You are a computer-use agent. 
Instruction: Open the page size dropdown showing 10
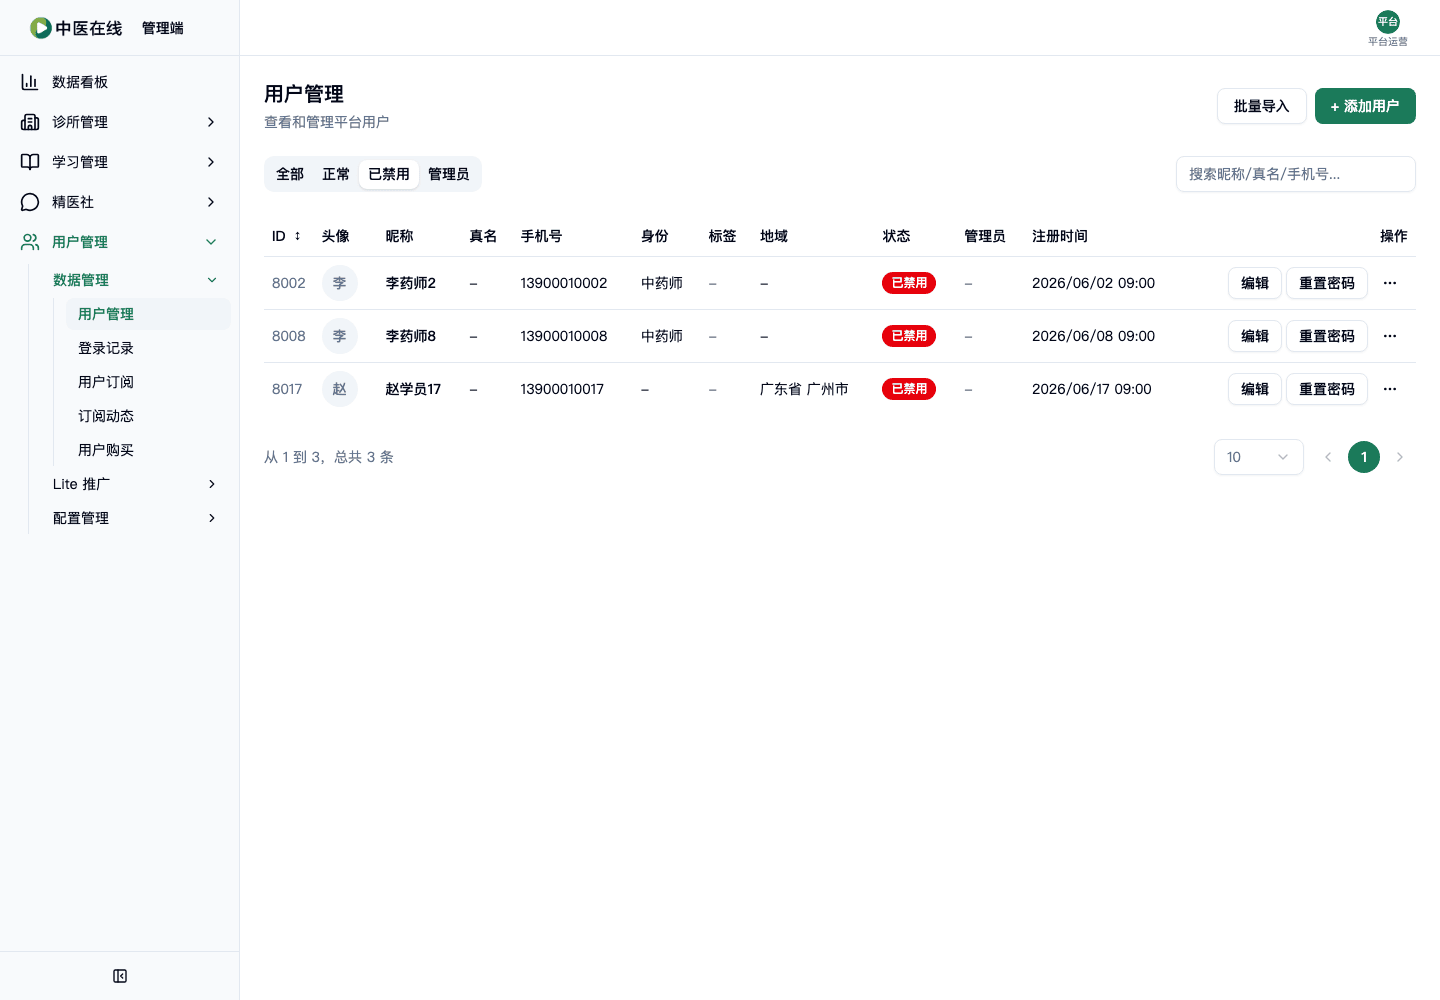coord(1259,457)
